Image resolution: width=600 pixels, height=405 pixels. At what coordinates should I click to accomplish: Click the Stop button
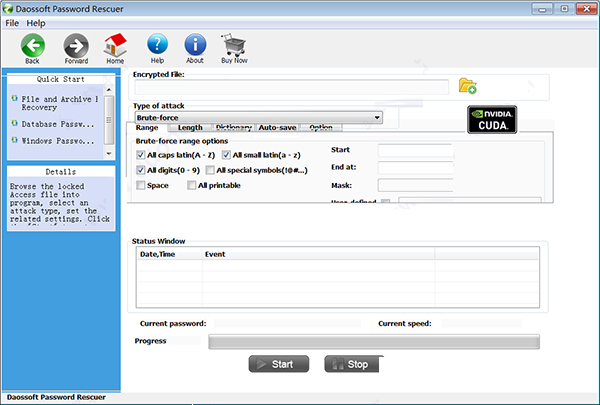352,364
